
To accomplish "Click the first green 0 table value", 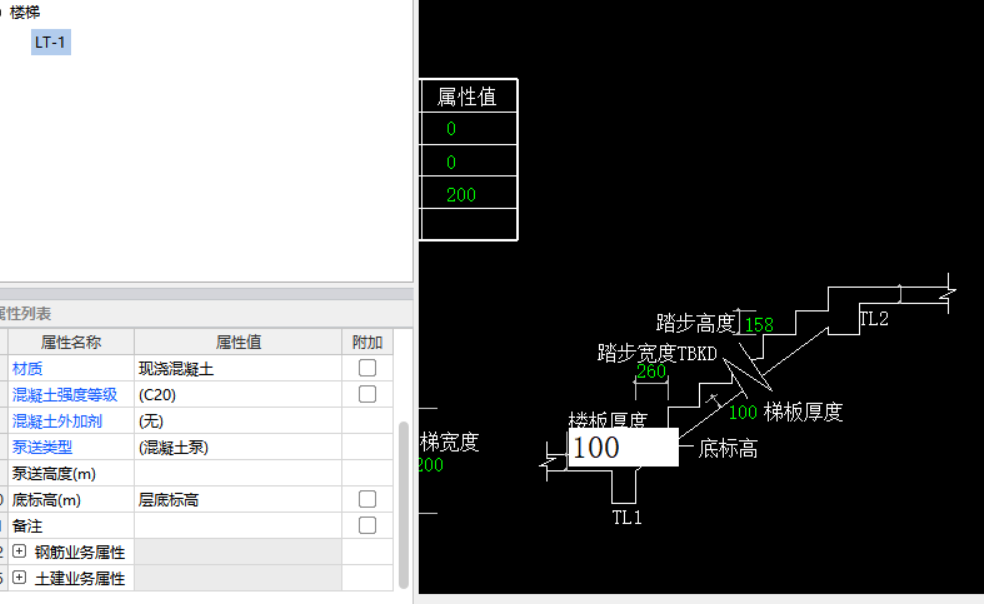I will point(451,129).
